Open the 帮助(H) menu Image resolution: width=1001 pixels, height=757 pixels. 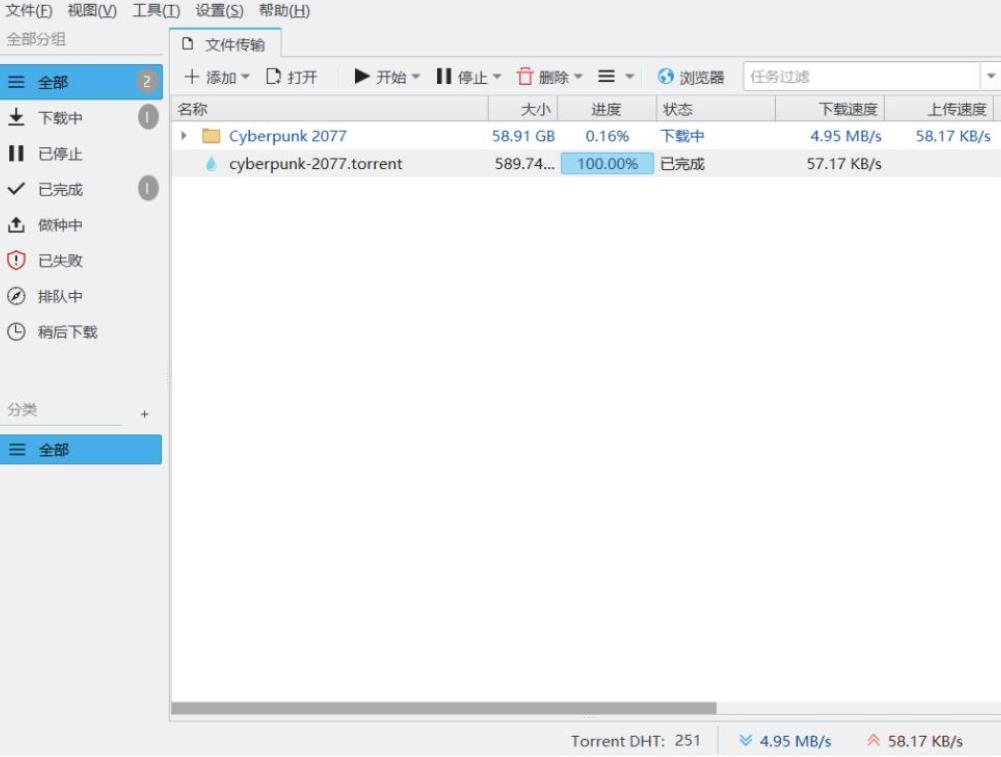284,10
